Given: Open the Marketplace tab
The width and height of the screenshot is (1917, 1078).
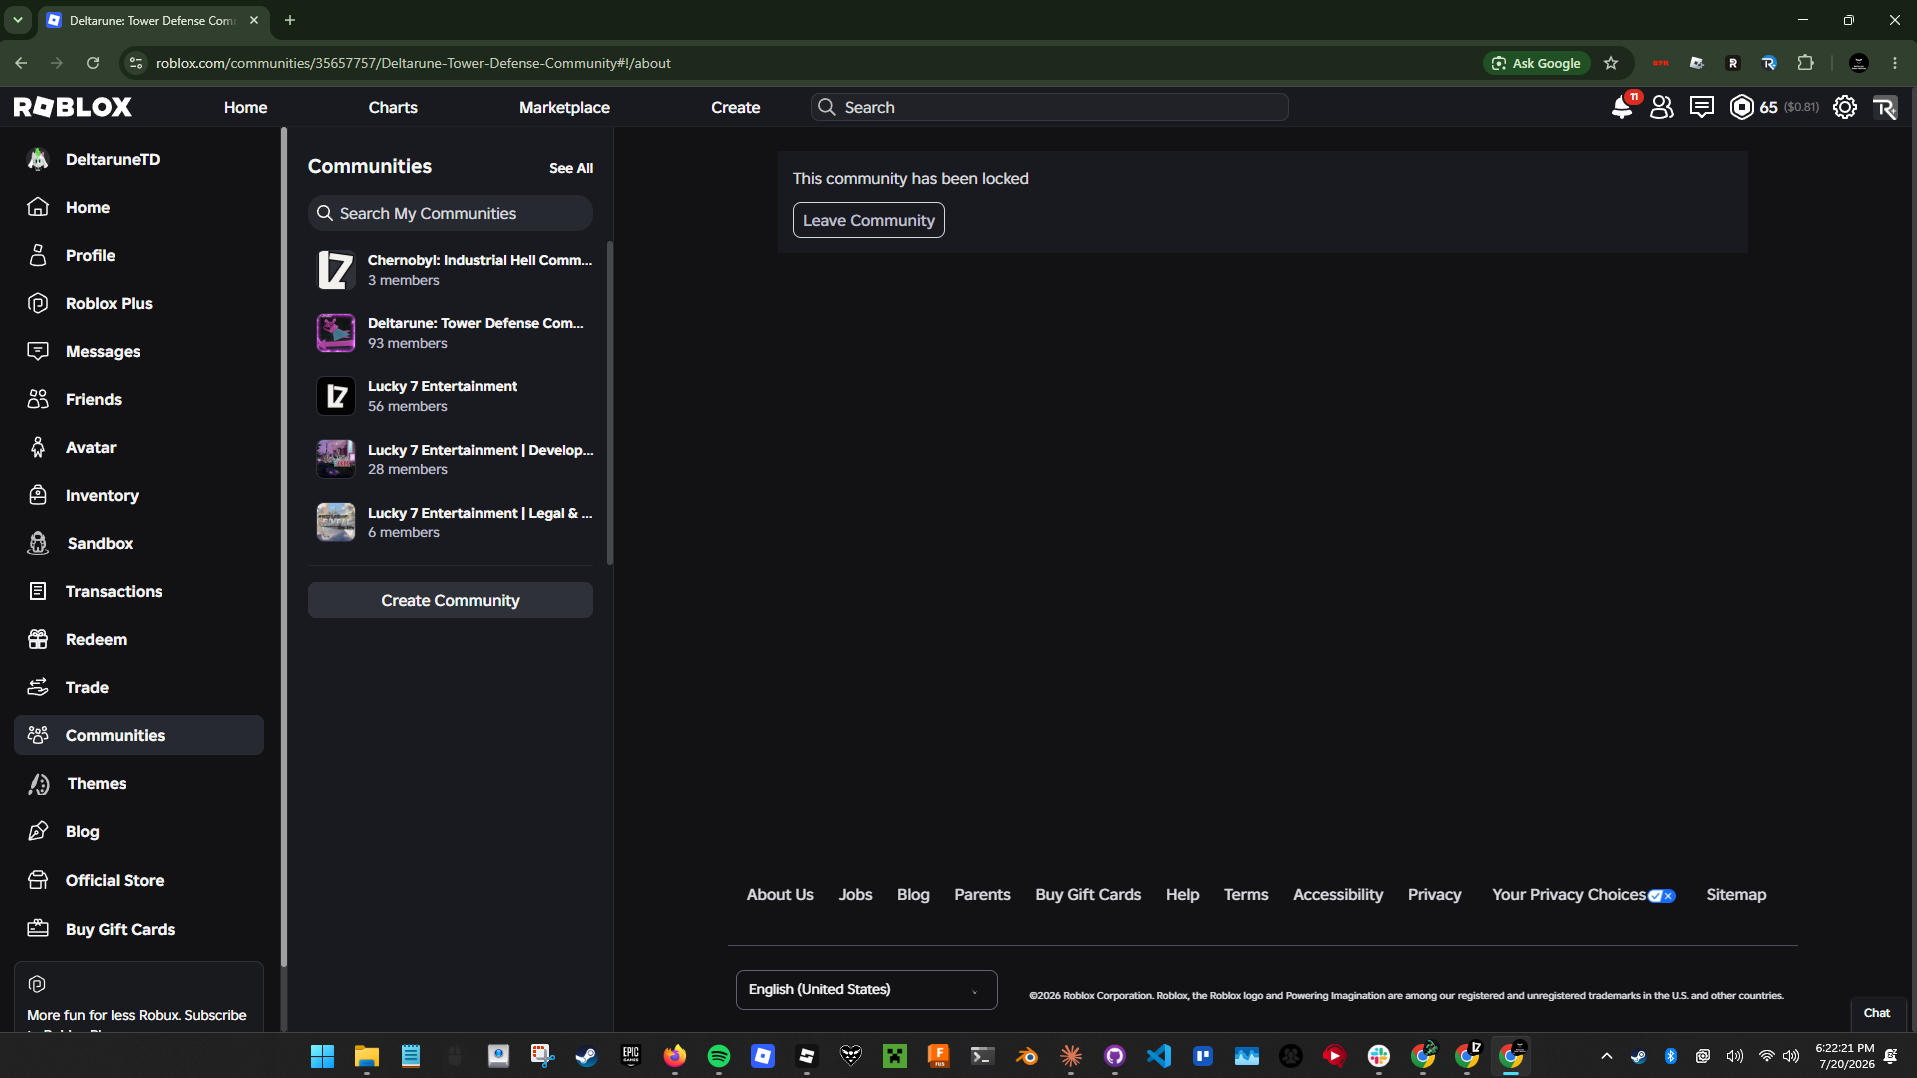Looking at the screenshot, I should coord(564,107).
